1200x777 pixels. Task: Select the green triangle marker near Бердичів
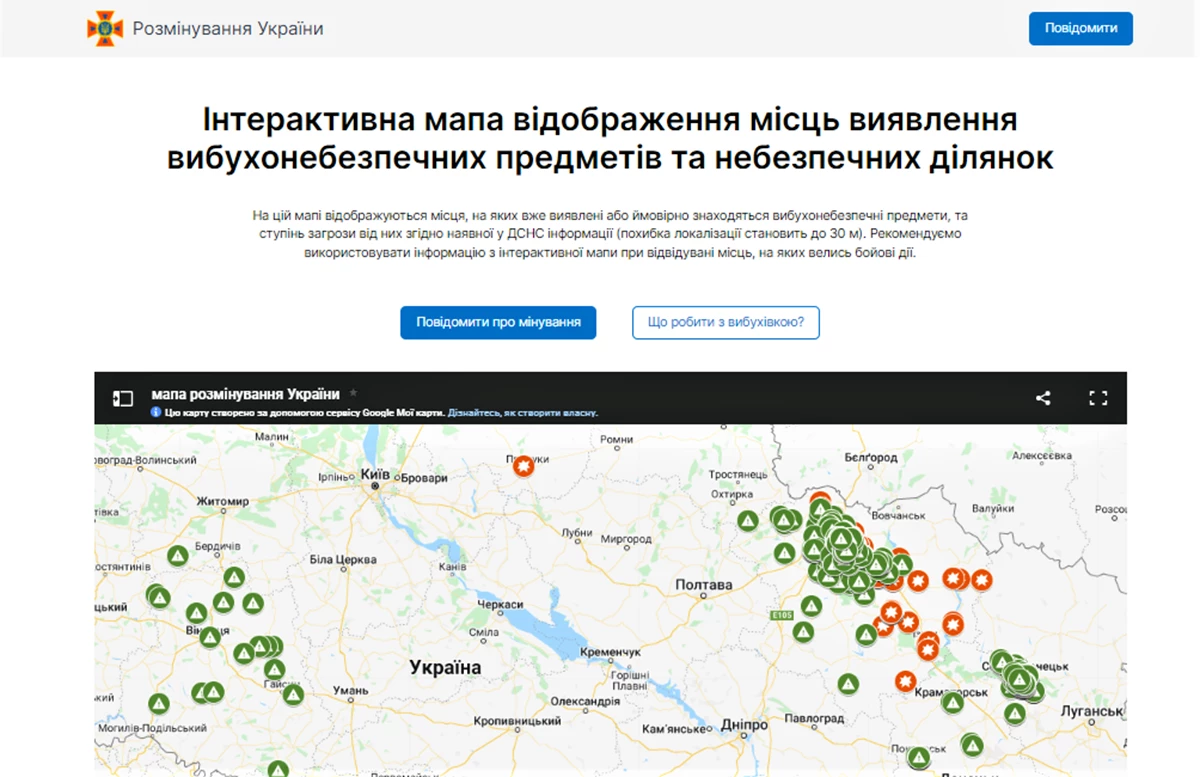(x=178, y=556)
